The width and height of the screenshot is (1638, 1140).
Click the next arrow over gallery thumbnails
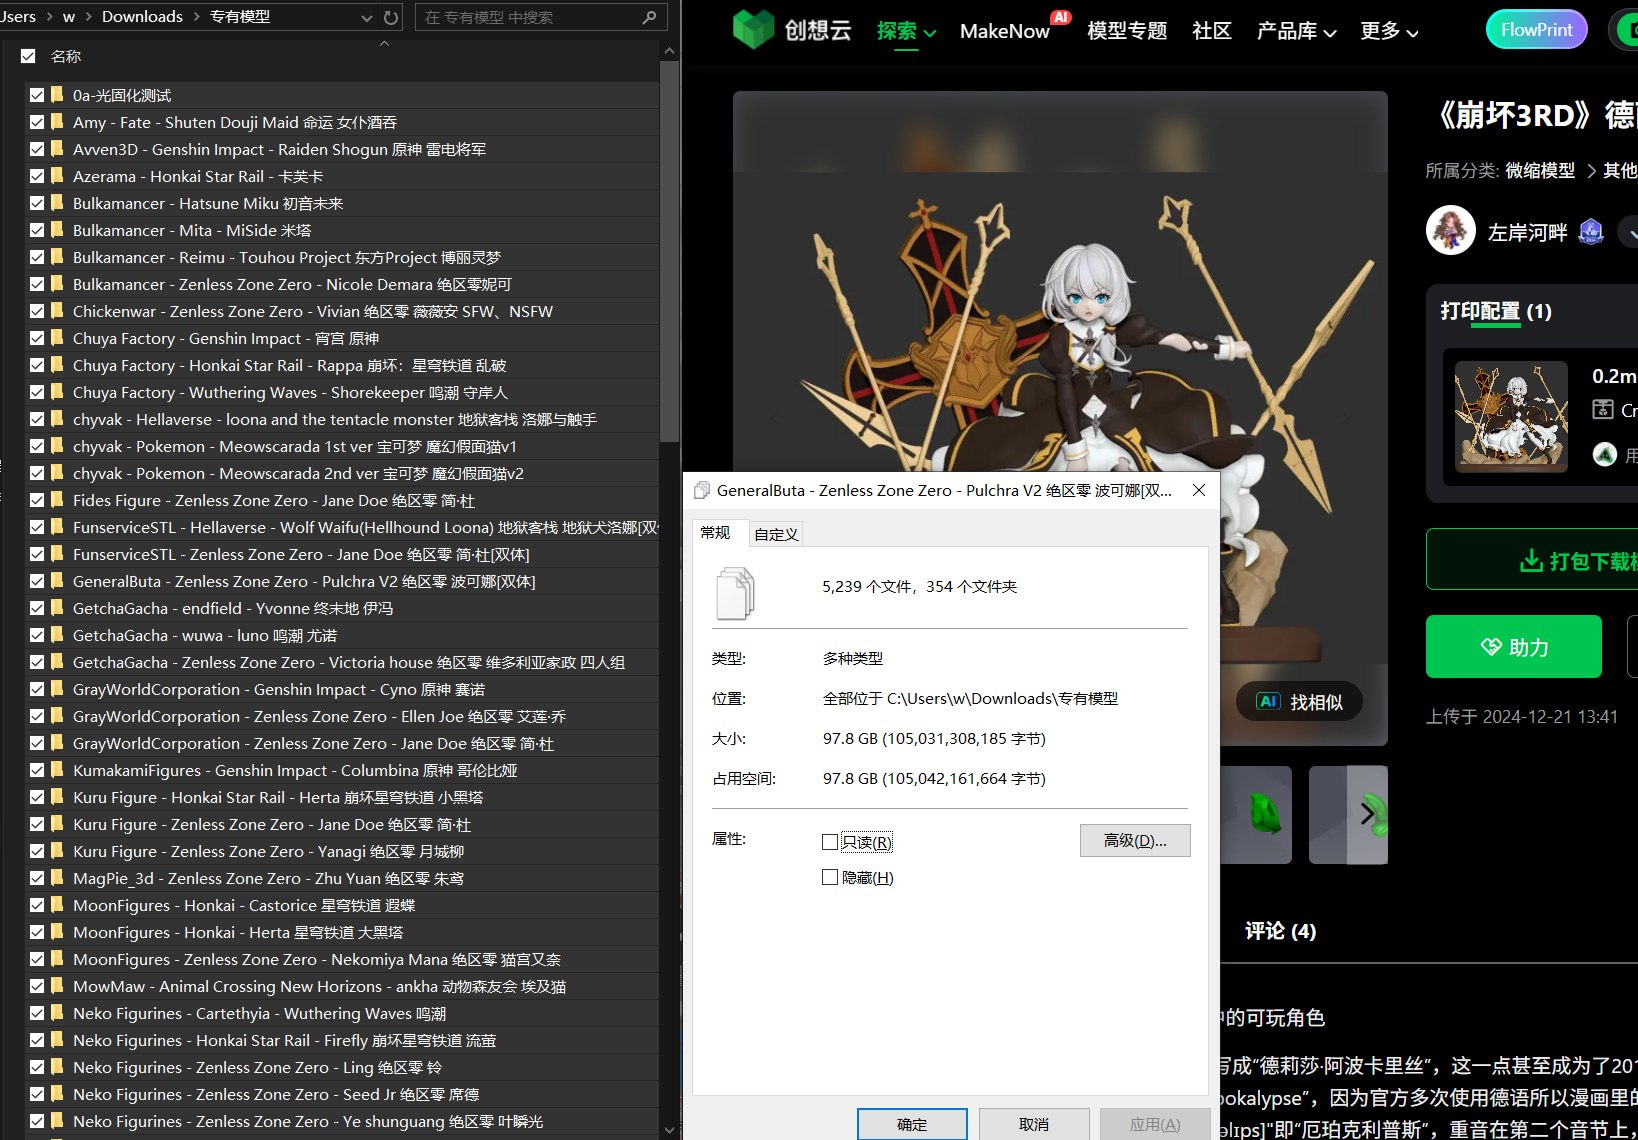pyautogui.click(x=1366, y=814)
